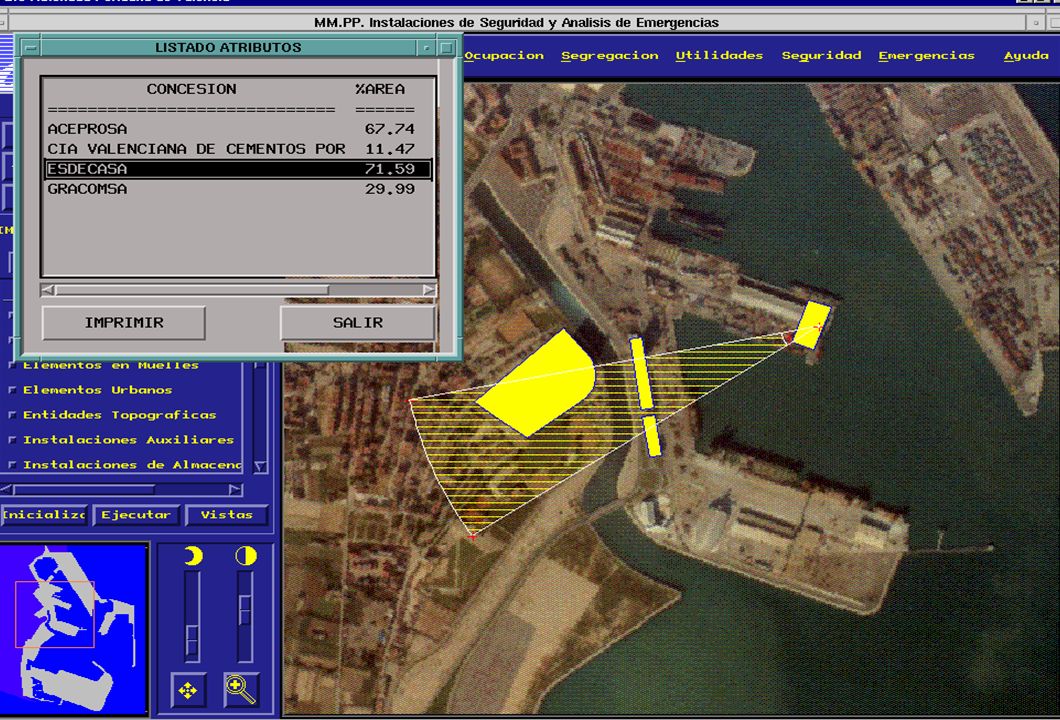Toggle the Instalaciones Auxiliares checkbox
Screen dimensions: 1060x720
(x=11, y=440)
